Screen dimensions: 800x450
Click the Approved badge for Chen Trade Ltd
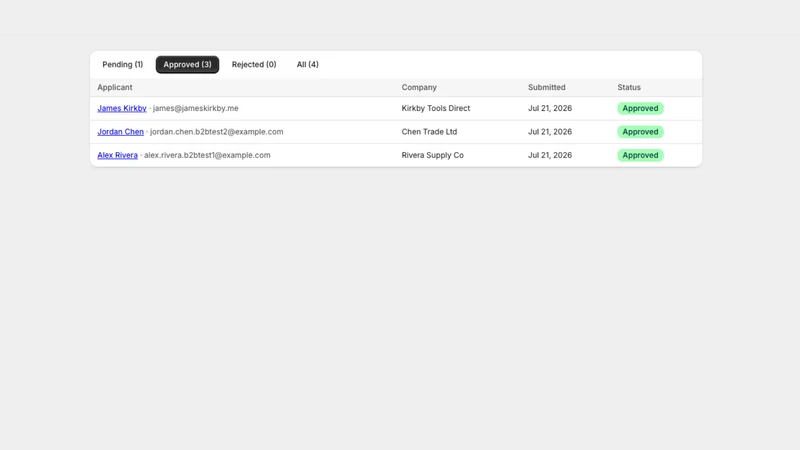640,132
